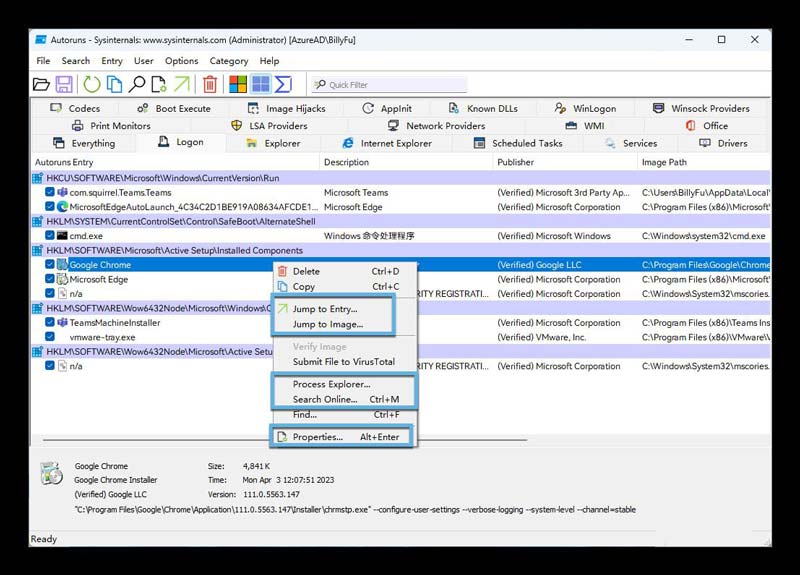The image size is (800, 575).
Task: Uncheck the MicrosoftEdgeAutoLaunch entry checkbox
Action: click(49, 207)
